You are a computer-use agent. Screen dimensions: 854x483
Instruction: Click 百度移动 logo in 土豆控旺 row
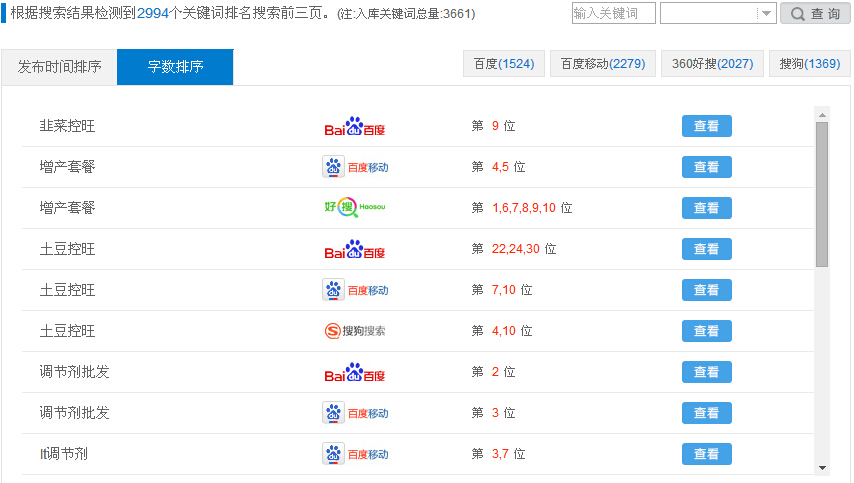point(355,290)
